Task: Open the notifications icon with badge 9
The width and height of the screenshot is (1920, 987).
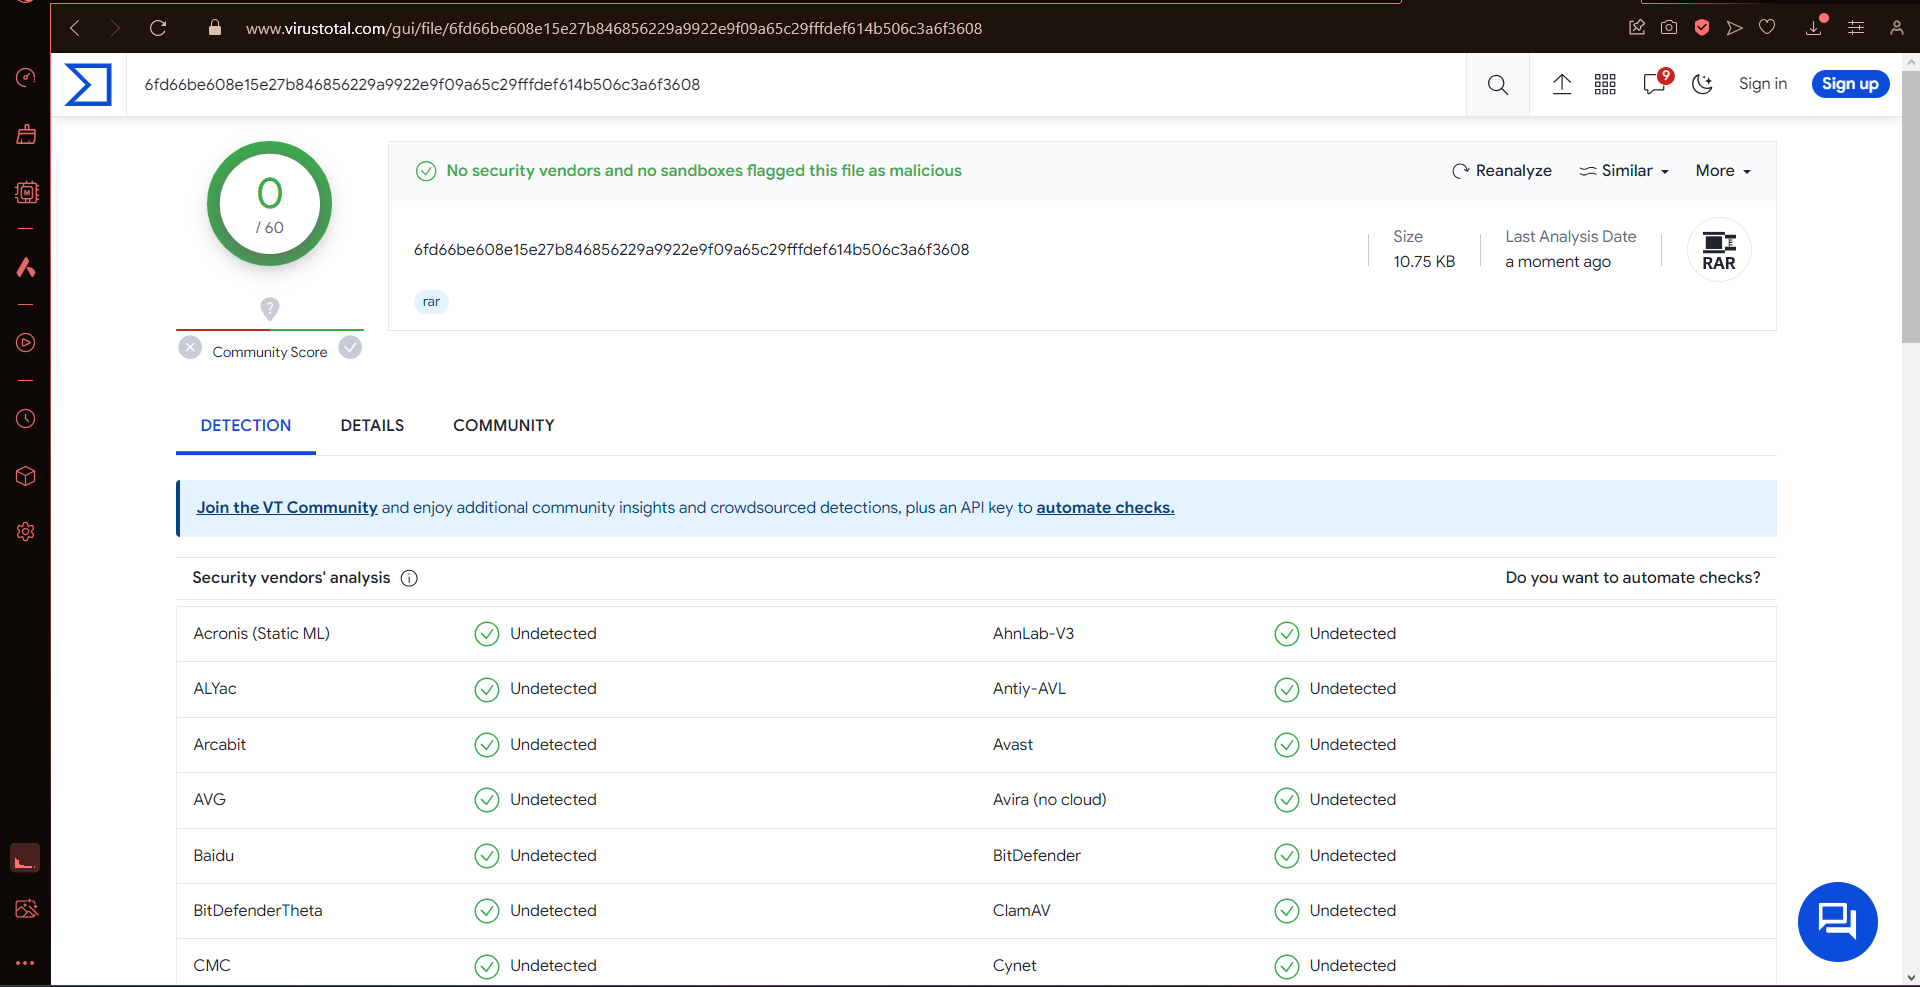Action: 1654,84
